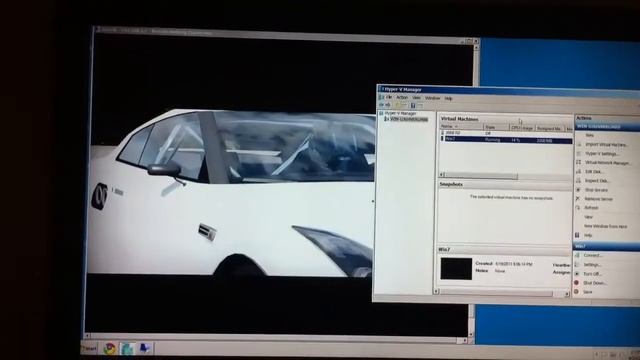
Task: Open Settings action for Win7
Action: (592, 265)
